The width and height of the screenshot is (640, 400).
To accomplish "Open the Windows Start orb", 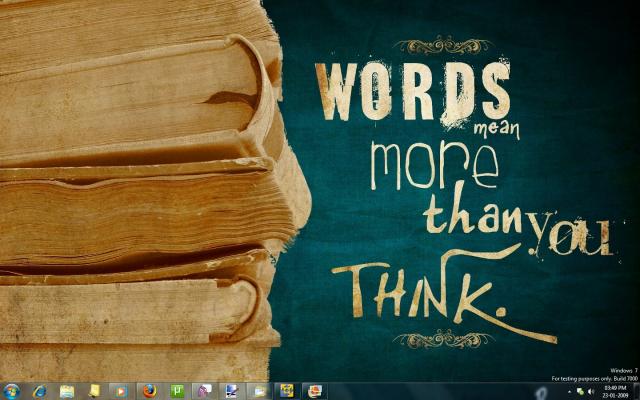I will pyautogui.click(x=11, y=391).
